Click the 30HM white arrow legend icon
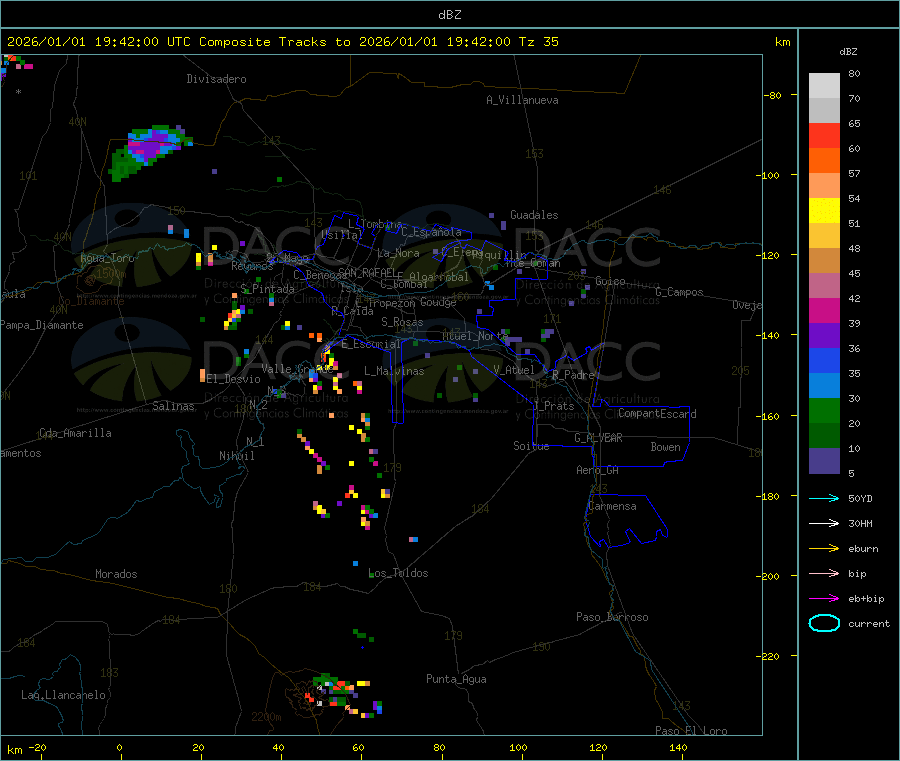The image size is (900, 761). (x=824, y=523)
